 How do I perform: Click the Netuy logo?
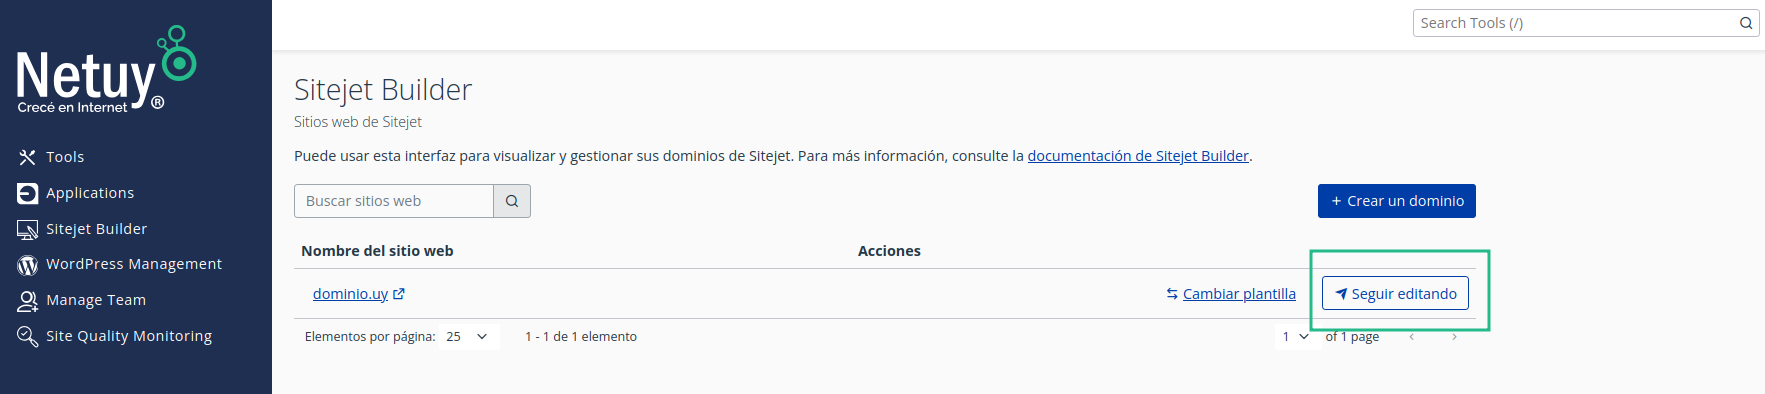point(106,70)
